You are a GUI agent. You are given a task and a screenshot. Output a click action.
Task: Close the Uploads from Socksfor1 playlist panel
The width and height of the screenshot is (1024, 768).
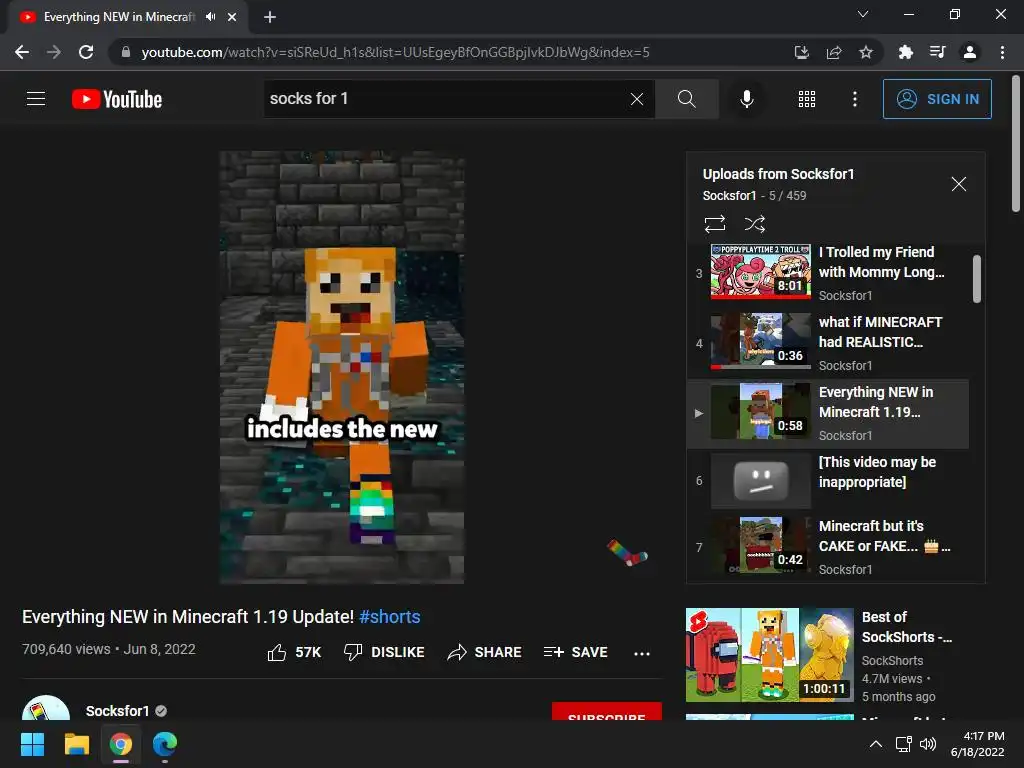pyautogui.click(x=958, y=184)
